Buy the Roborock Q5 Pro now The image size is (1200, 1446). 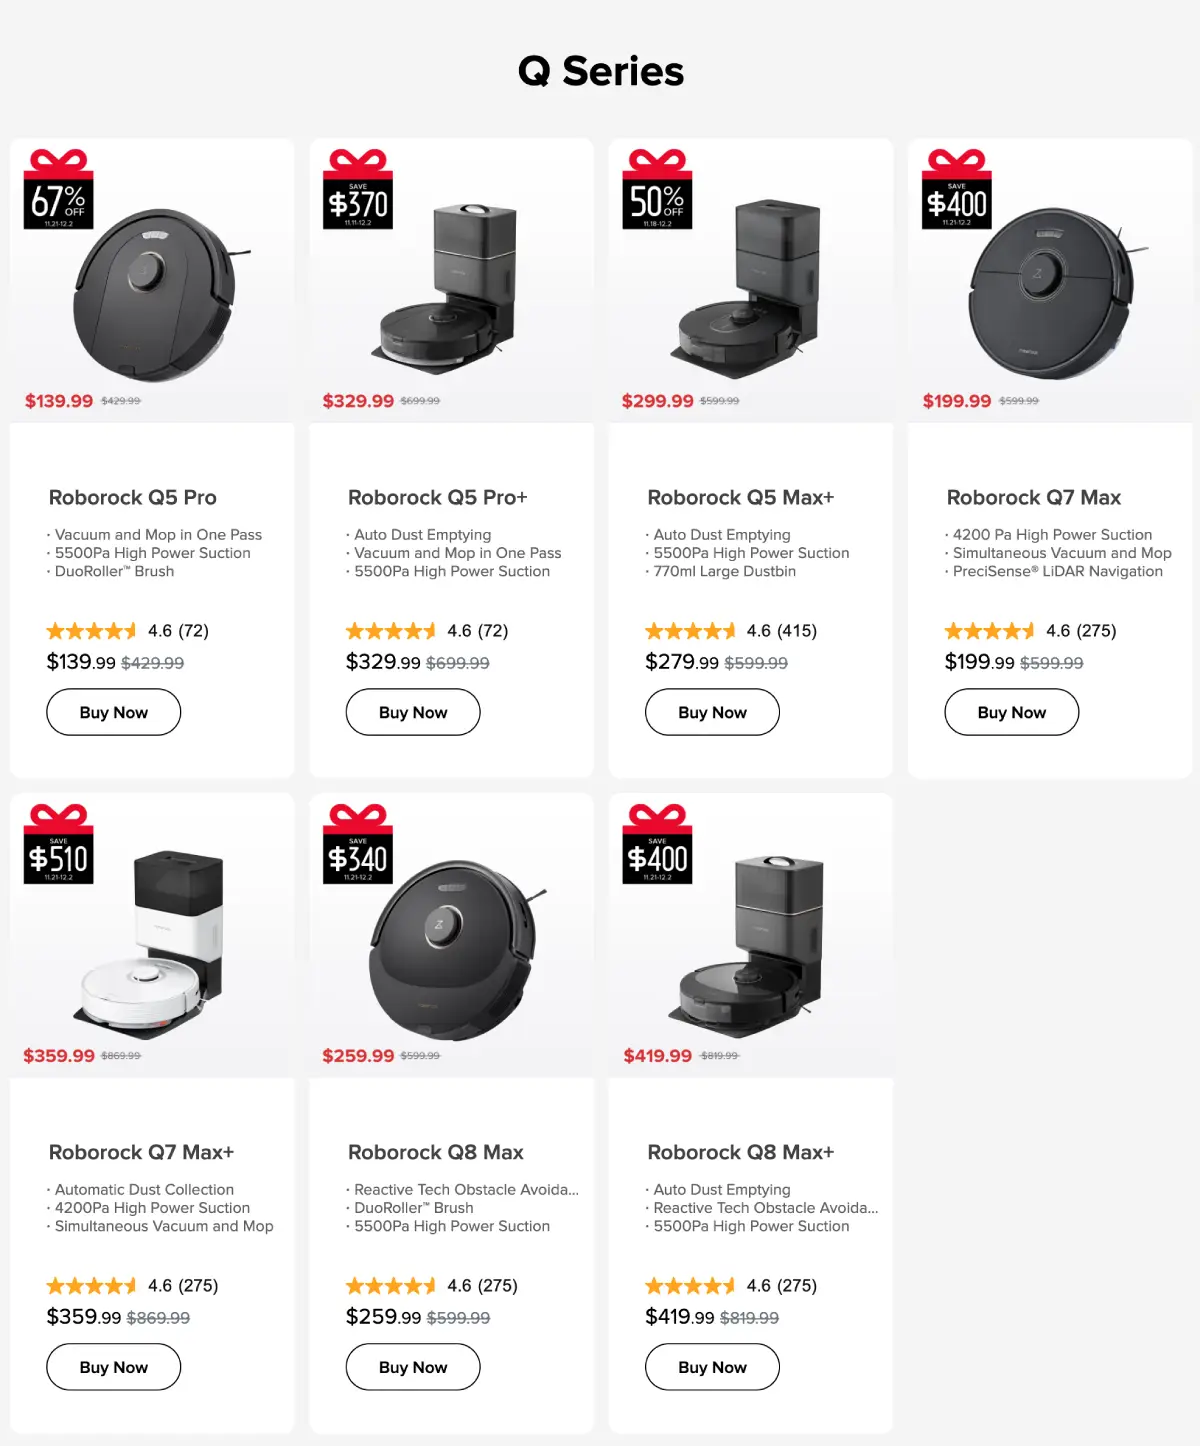[114, 713]
